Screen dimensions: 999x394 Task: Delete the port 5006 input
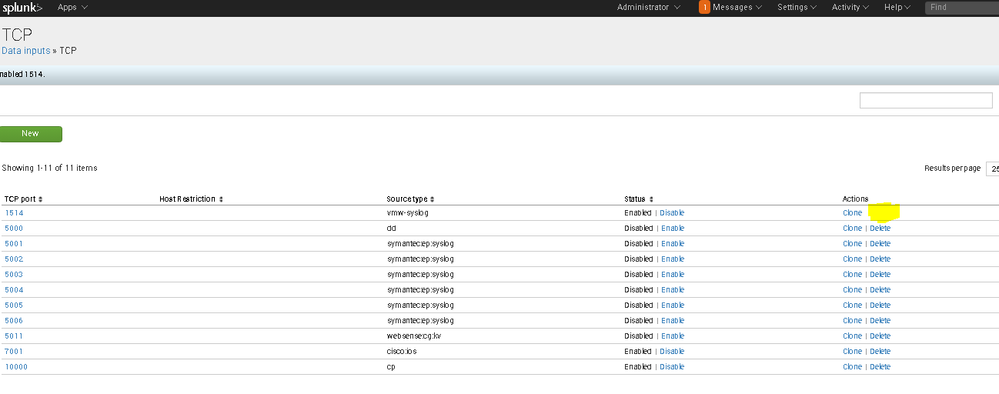click(880, 320)
